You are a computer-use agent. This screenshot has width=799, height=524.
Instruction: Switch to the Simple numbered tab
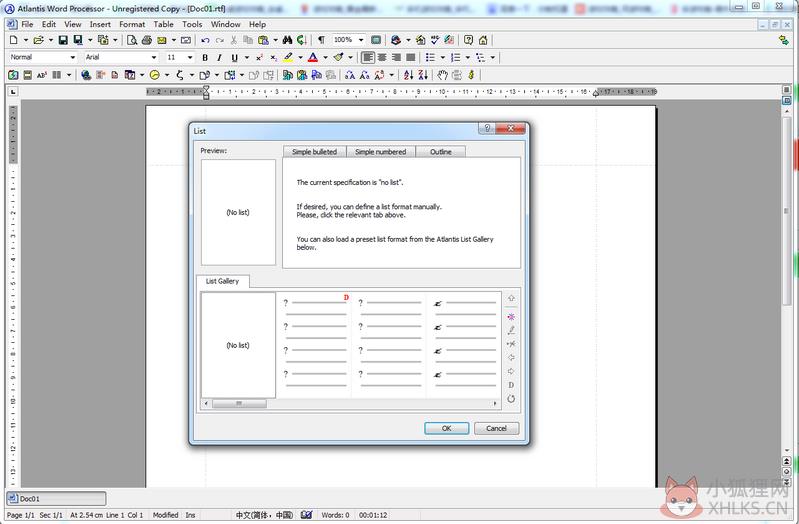click(381, 151)
